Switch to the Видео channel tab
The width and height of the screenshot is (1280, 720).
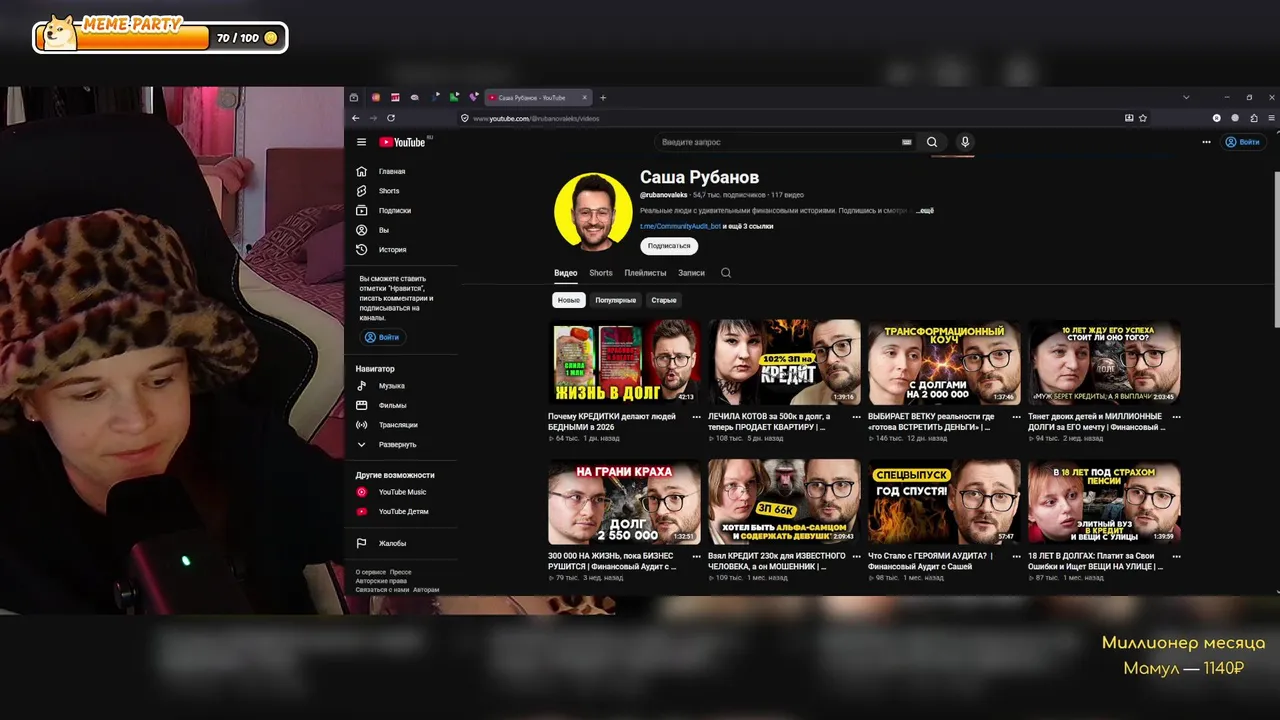[566, 273]
